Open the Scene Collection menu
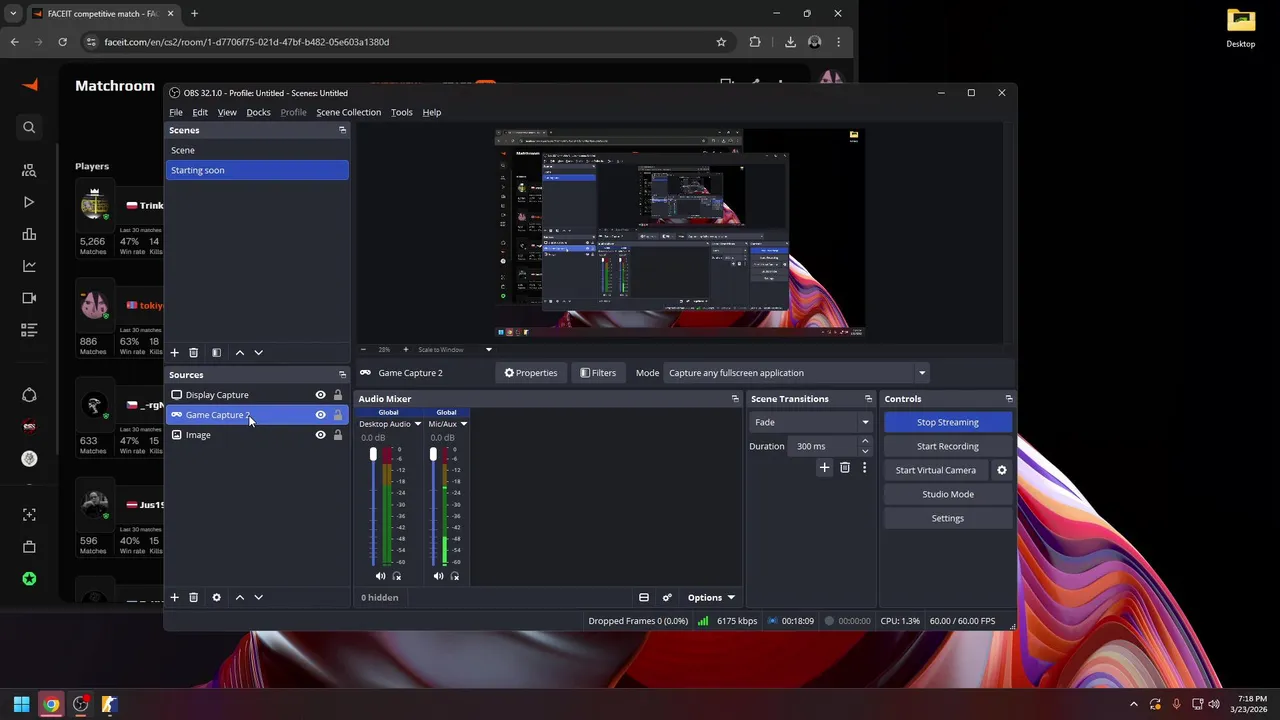1280x720 pixels. point(348,112)
